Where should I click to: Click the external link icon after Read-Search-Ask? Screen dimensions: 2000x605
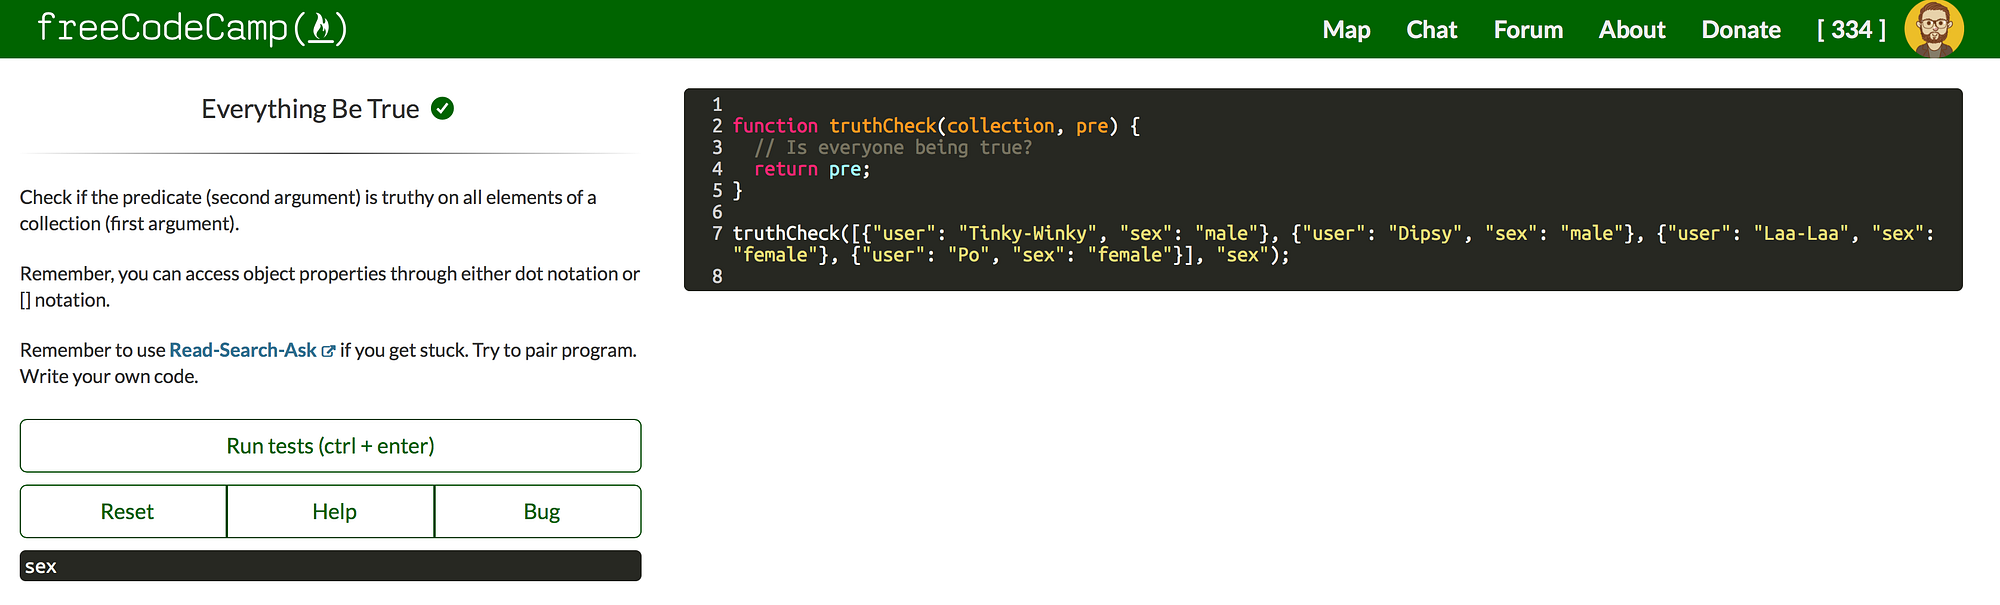coord(328,351)
